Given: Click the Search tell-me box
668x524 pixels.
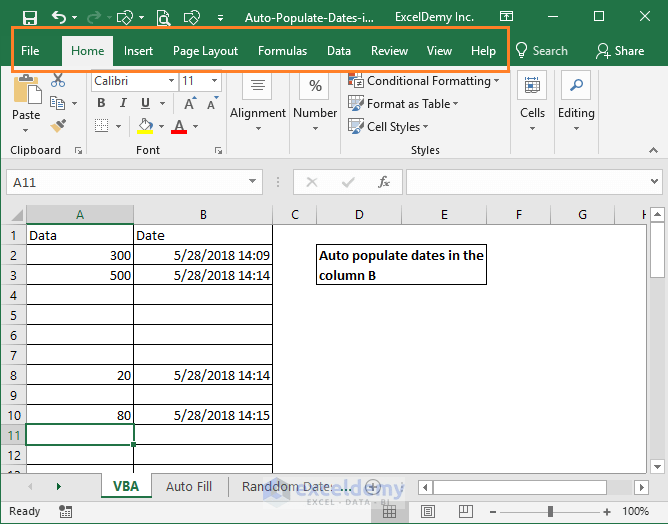Looking at the screenshot, I should tap(542, 51).
